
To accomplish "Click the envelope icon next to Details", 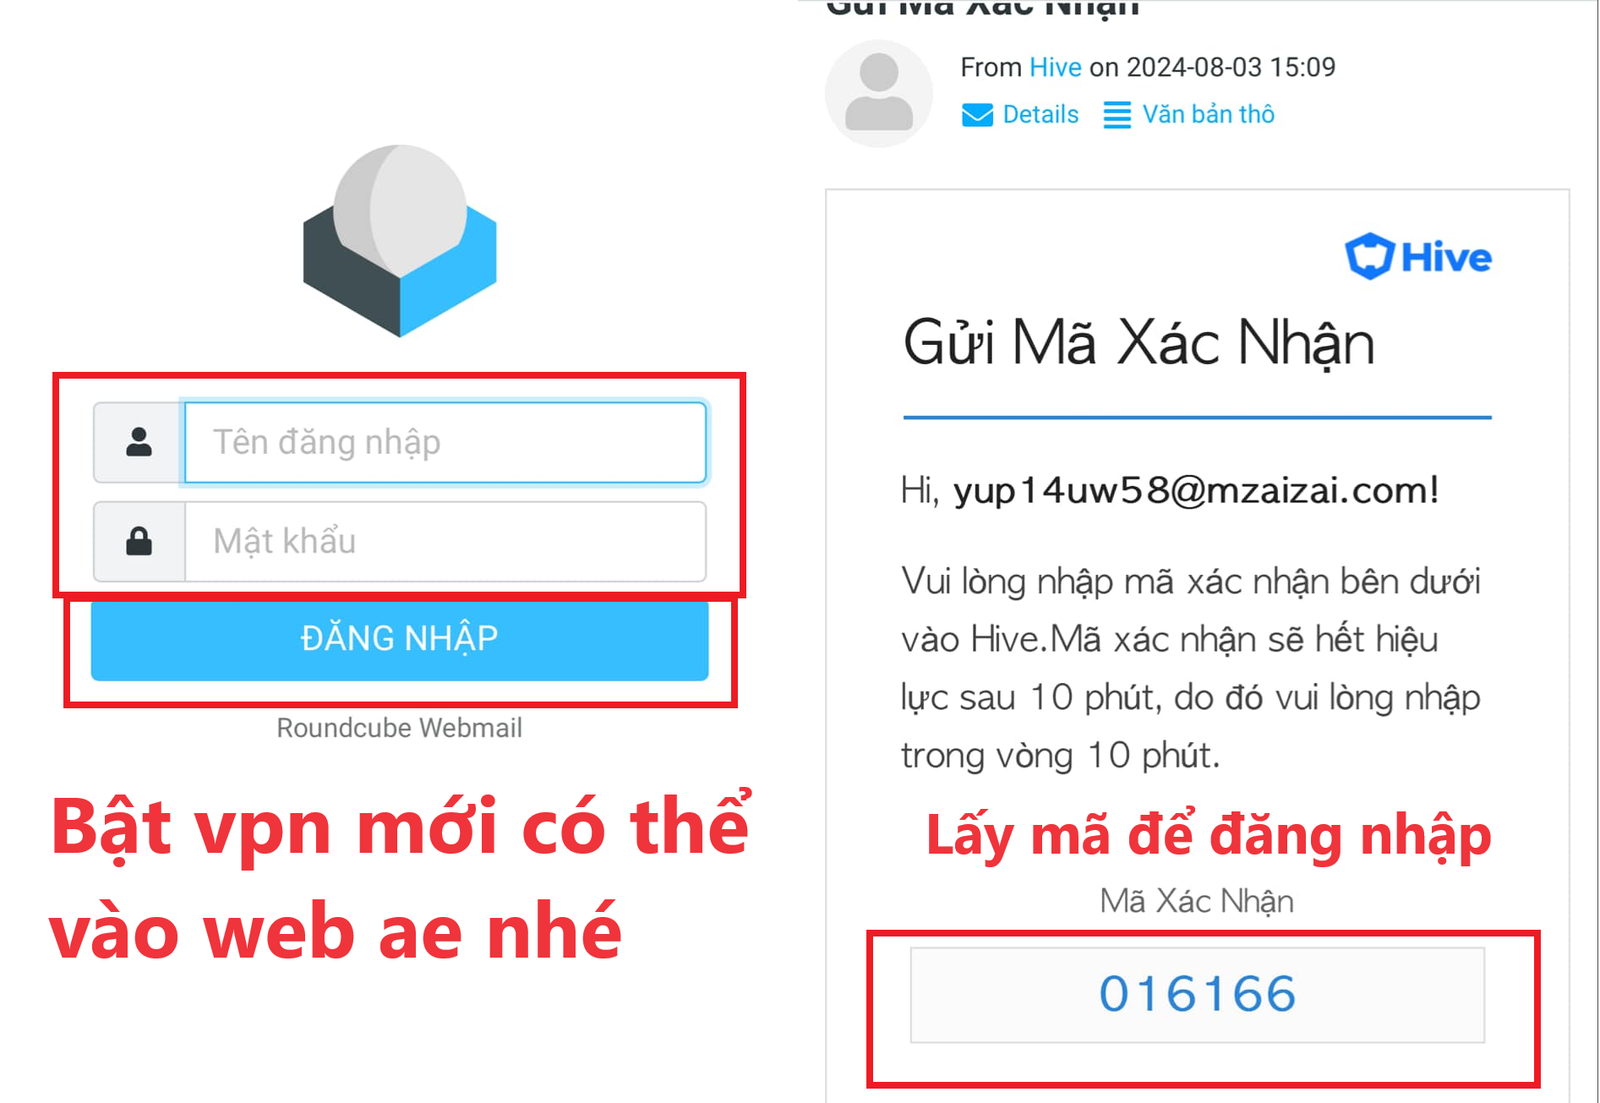I will [x=977, y=115].
